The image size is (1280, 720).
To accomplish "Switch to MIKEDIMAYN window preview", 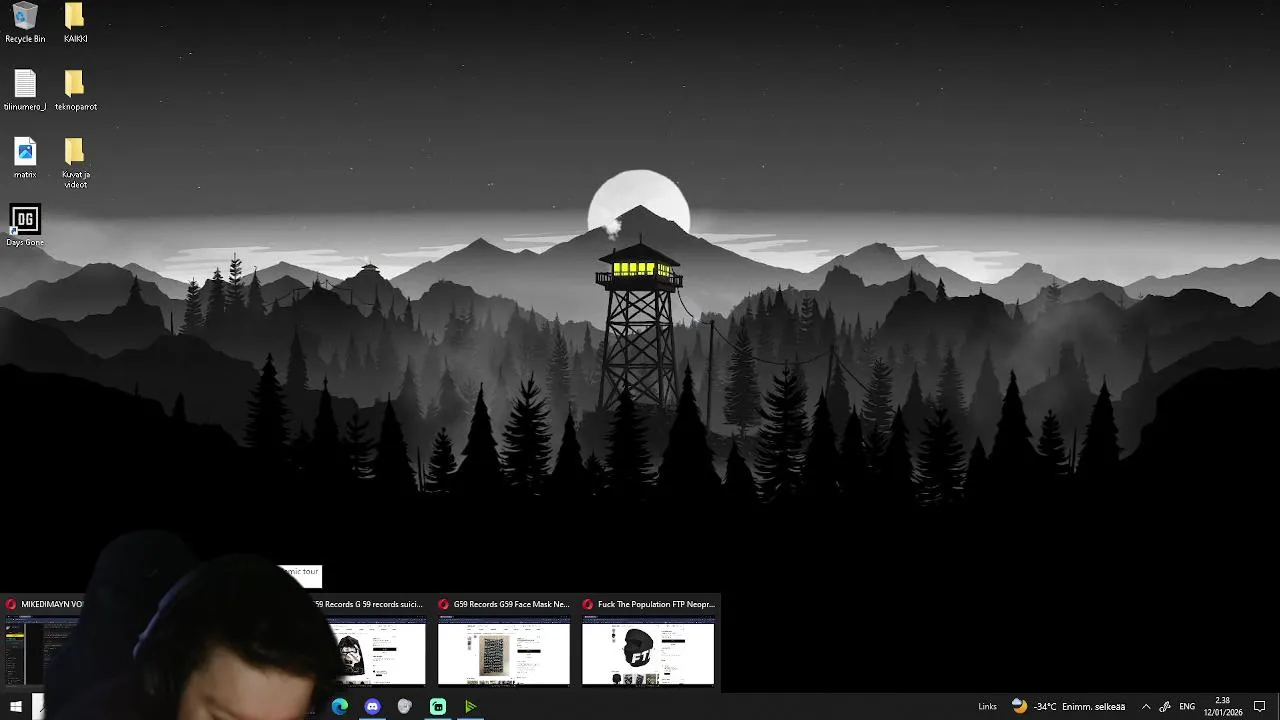I will point(42,642).
